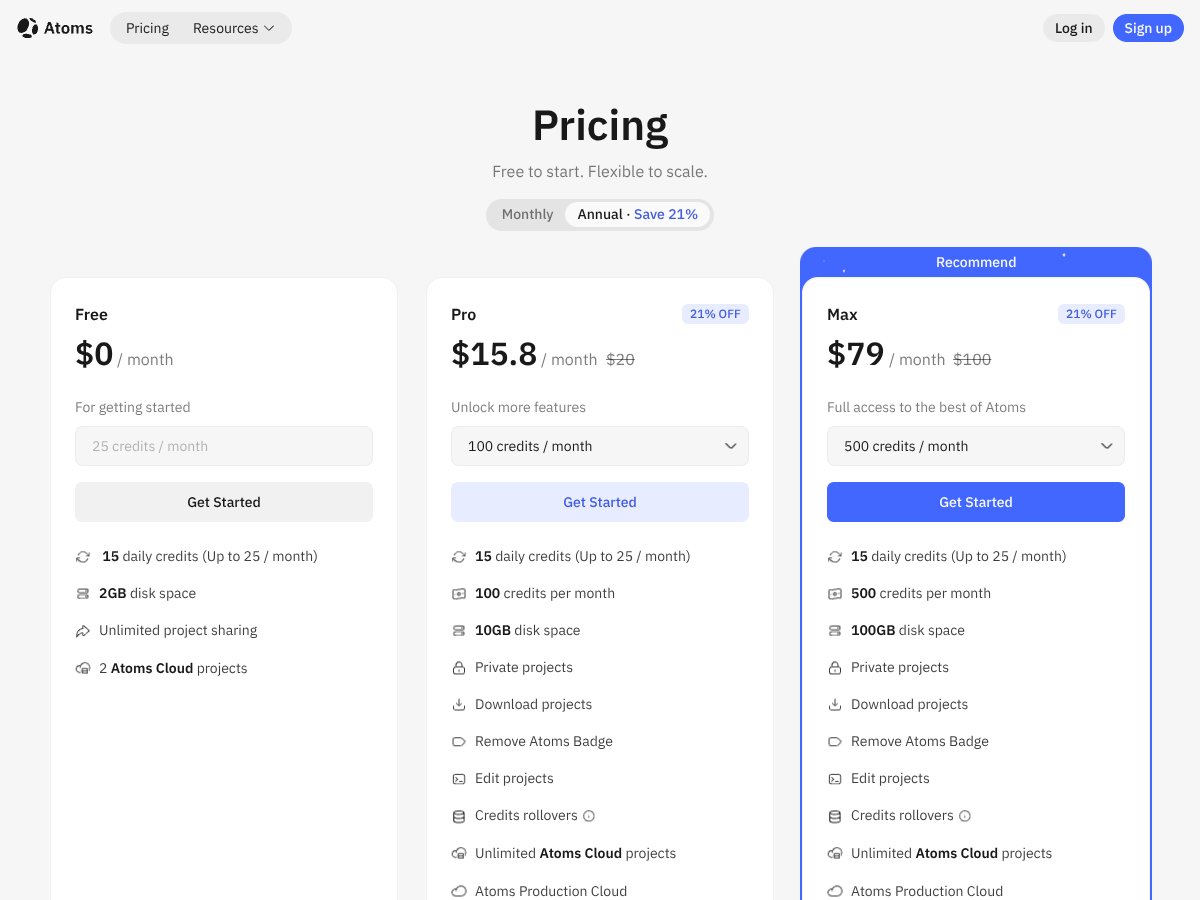Click the daily credits refresh icon in Free plan

83,556
